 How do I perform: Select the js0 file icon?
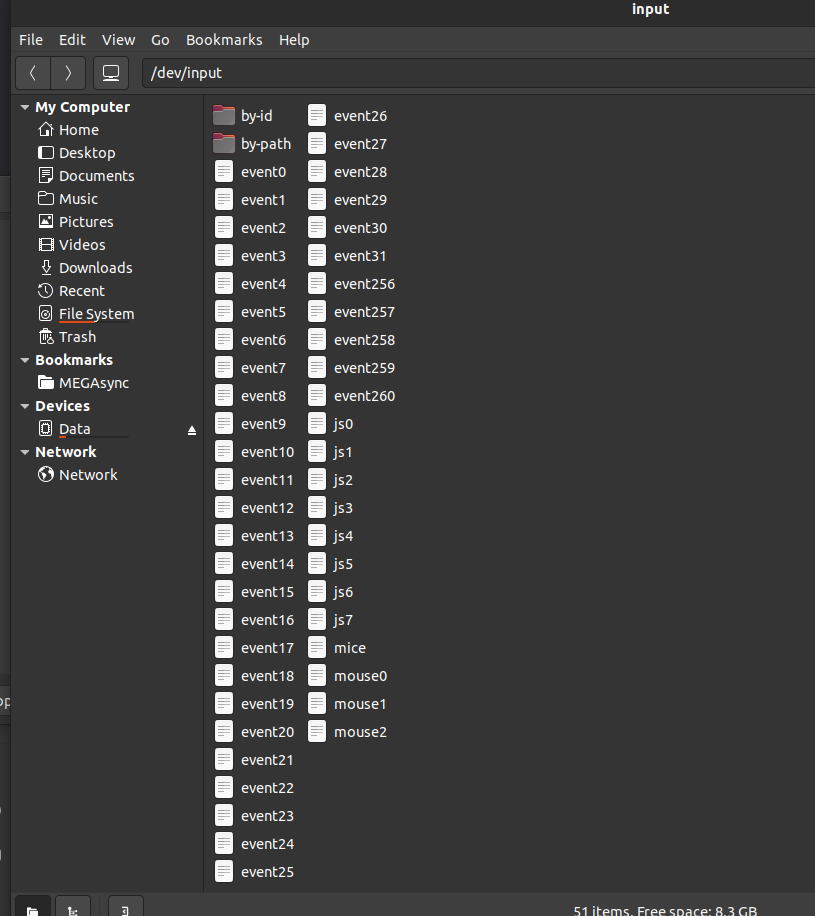click(317, 424)
